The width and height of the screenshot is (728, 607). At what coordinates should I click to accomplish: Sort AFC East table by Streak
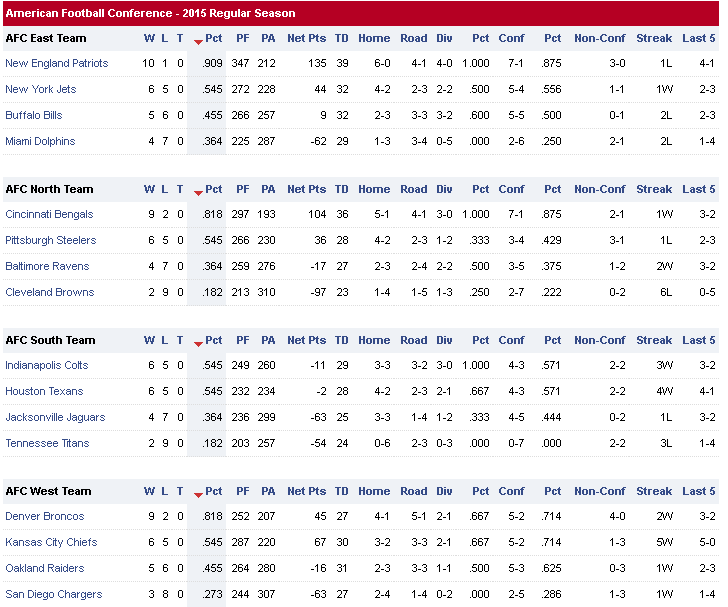click(654, 39)
